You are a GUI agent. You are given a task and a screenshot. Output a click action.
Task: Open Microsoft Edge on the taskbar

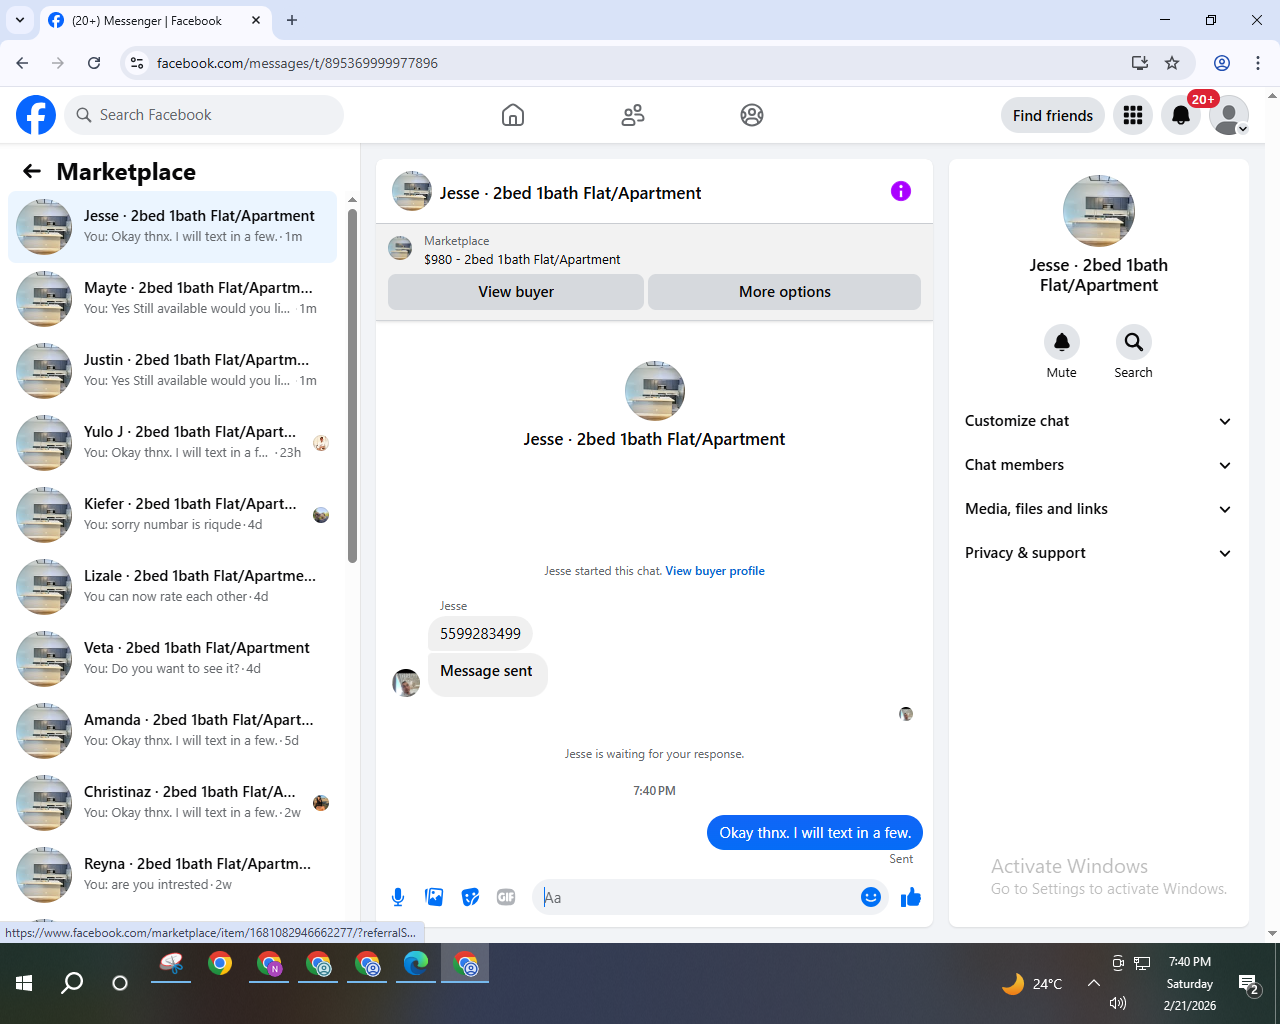(416, 963)
